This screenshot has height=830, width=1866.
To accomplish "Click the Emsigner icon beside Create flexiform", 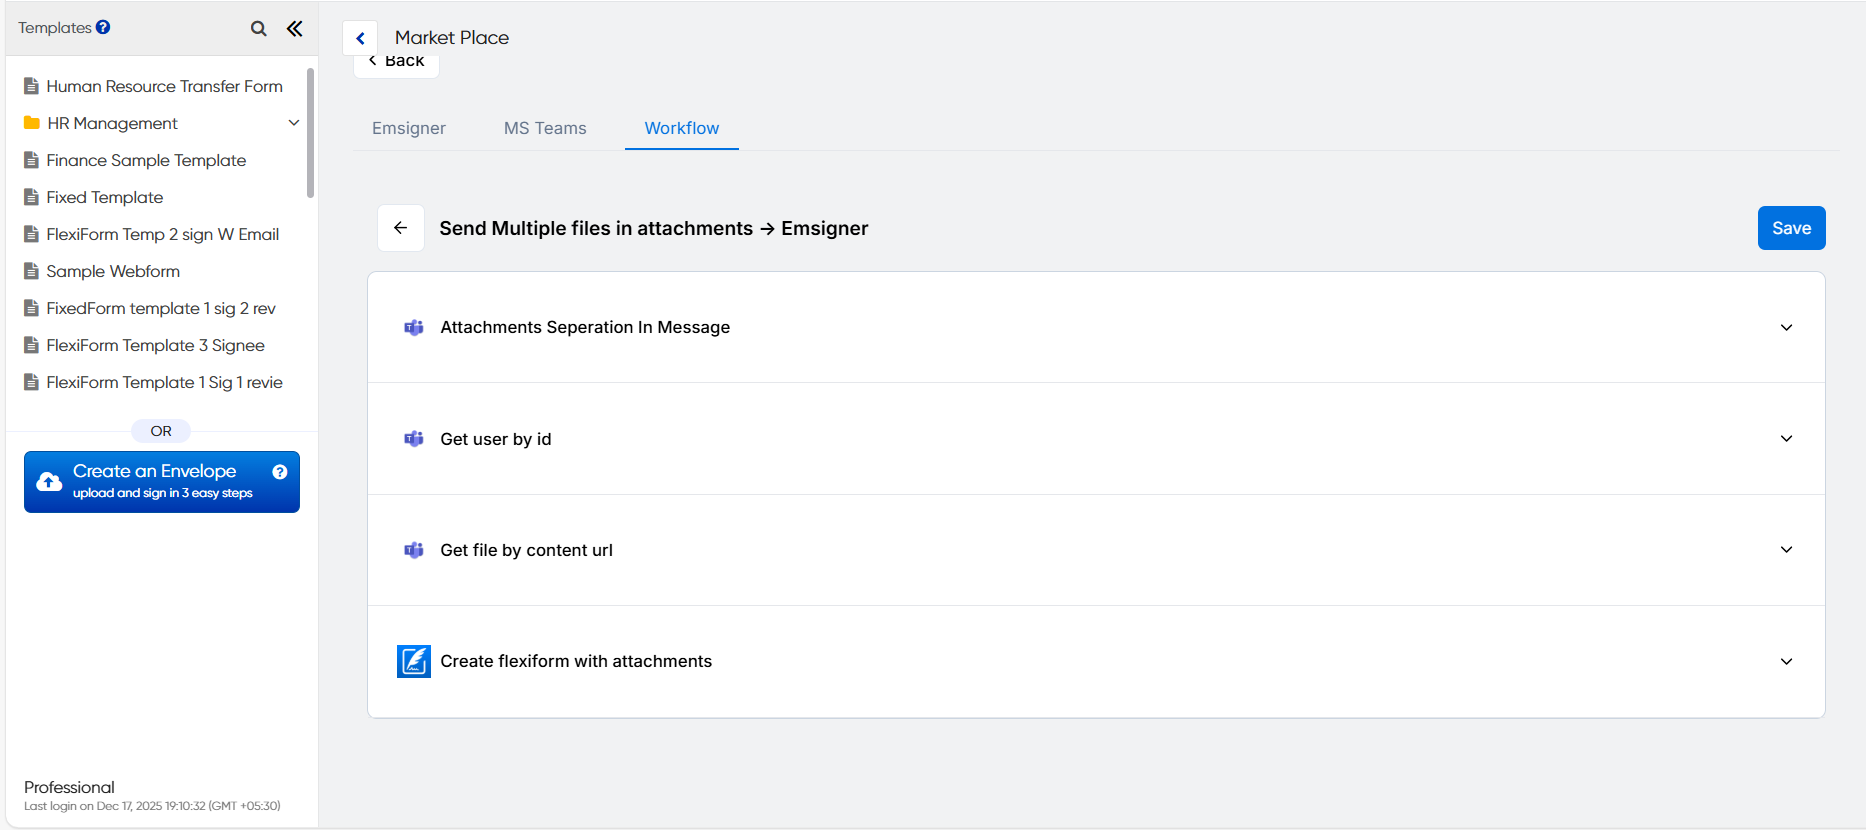I will (414, 661).
